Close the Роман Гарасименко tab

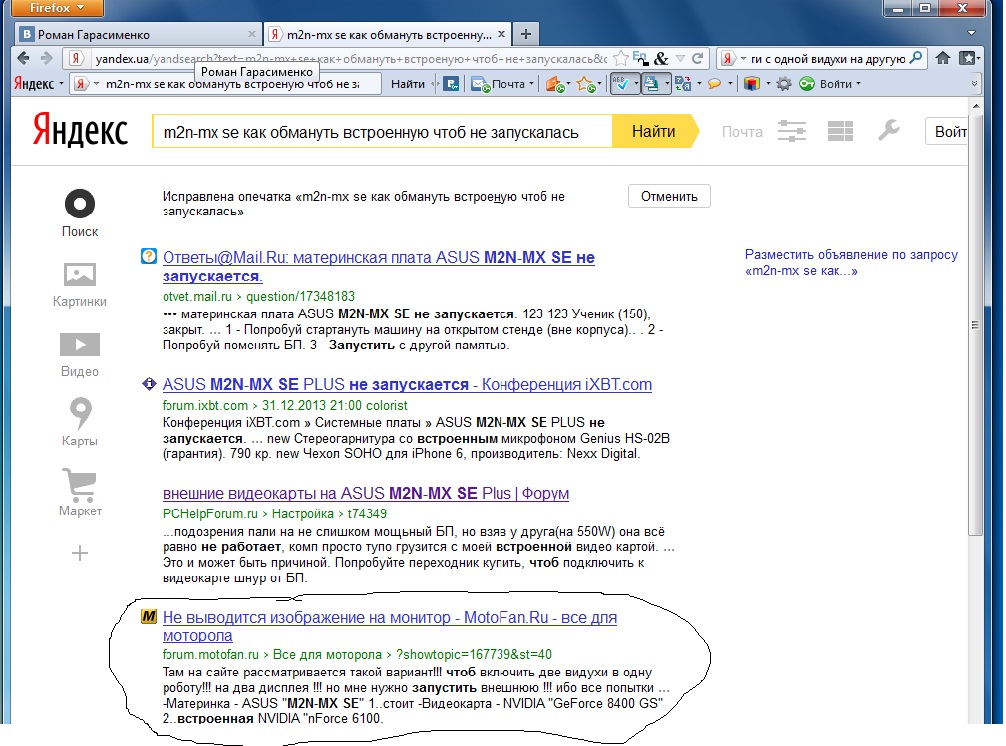252,34
